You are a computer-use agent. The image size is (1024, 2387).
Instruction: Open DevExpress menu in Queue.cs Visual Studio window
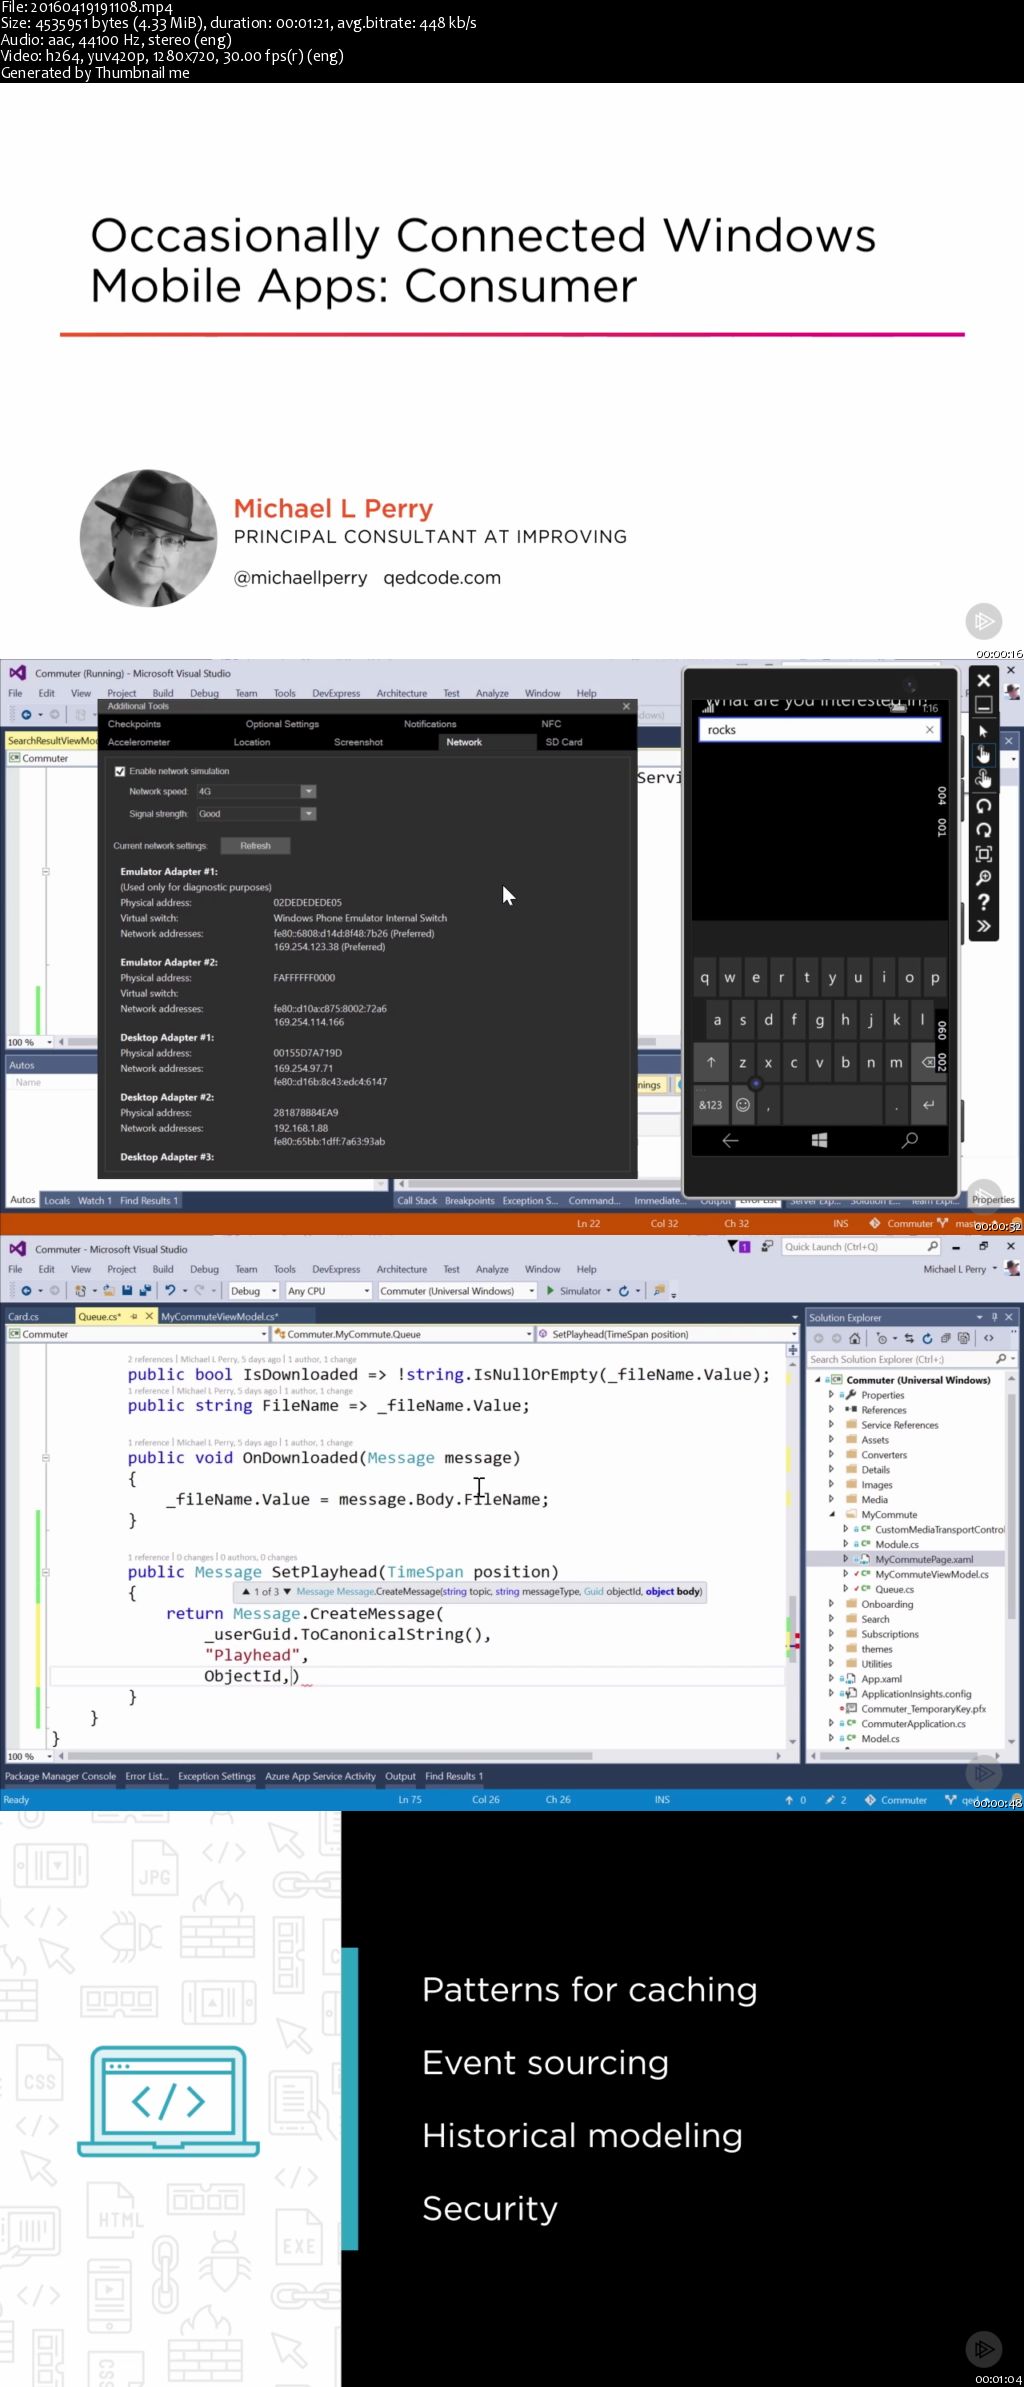(x=336, y=1269)
